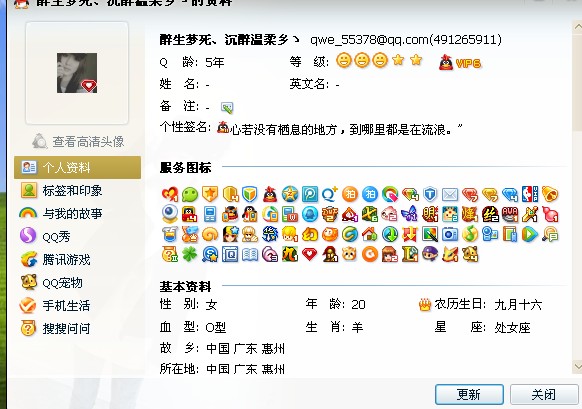582x409 pixels.
Task: Click the yellow diamond level-7 icon
Action: pyautogui.click(x=490, y=194)
